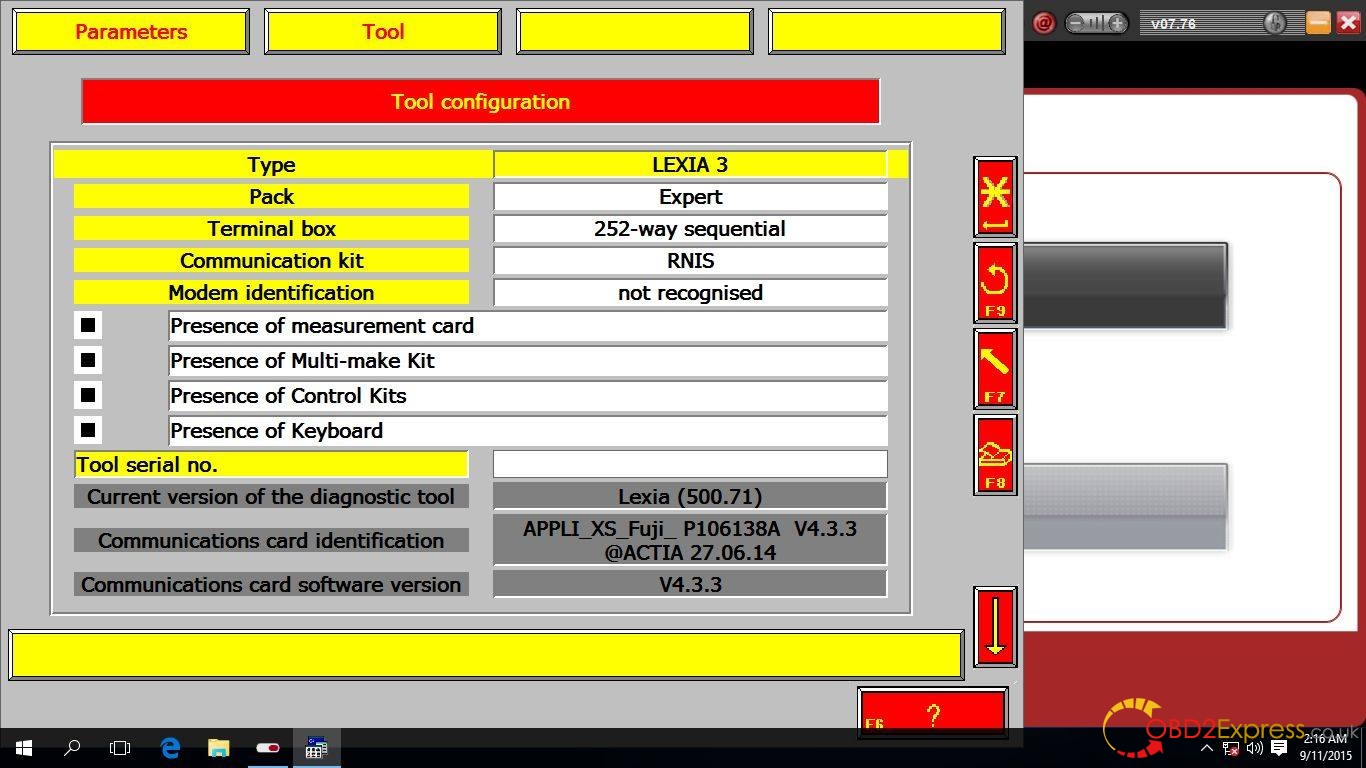Open the Parameters menu
The width and height of the screenshot is (1366, 768).
[131, 31]
